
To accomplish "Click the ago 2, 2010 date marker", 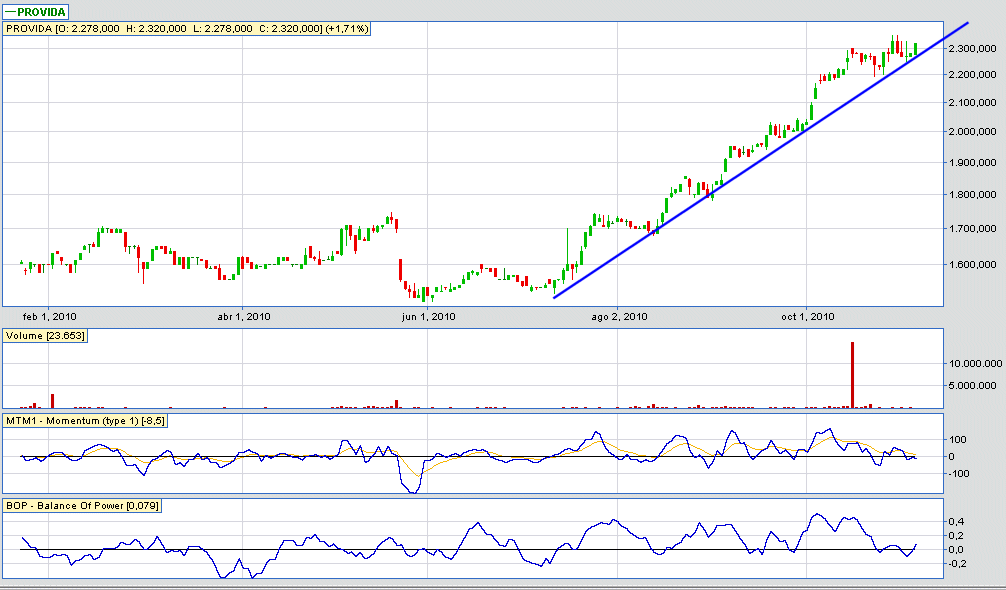I will coord(620,317).
